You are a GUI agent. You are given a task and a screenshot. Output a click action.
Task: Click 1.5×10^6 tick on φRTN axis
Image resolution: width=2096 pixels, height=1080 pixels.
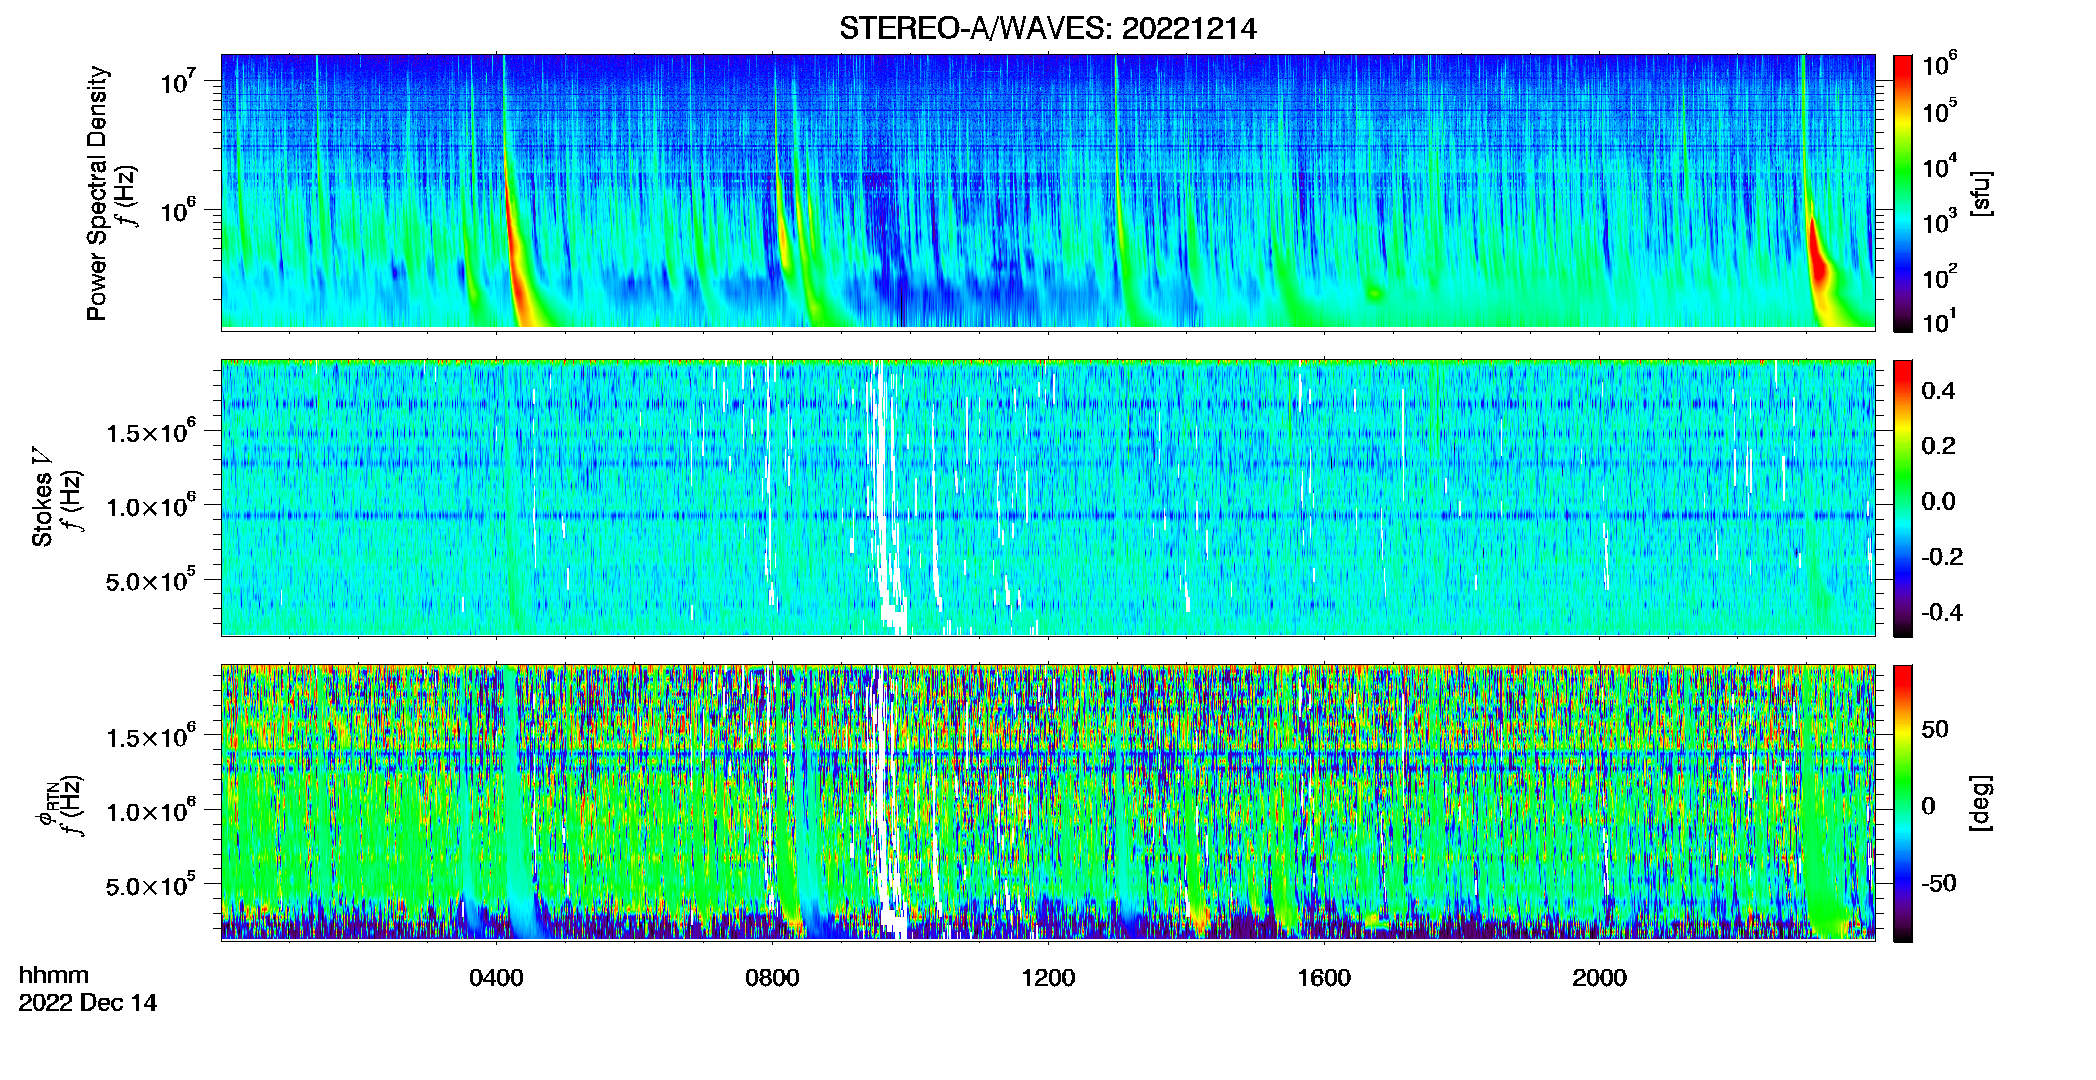click(x=151, y=737)
